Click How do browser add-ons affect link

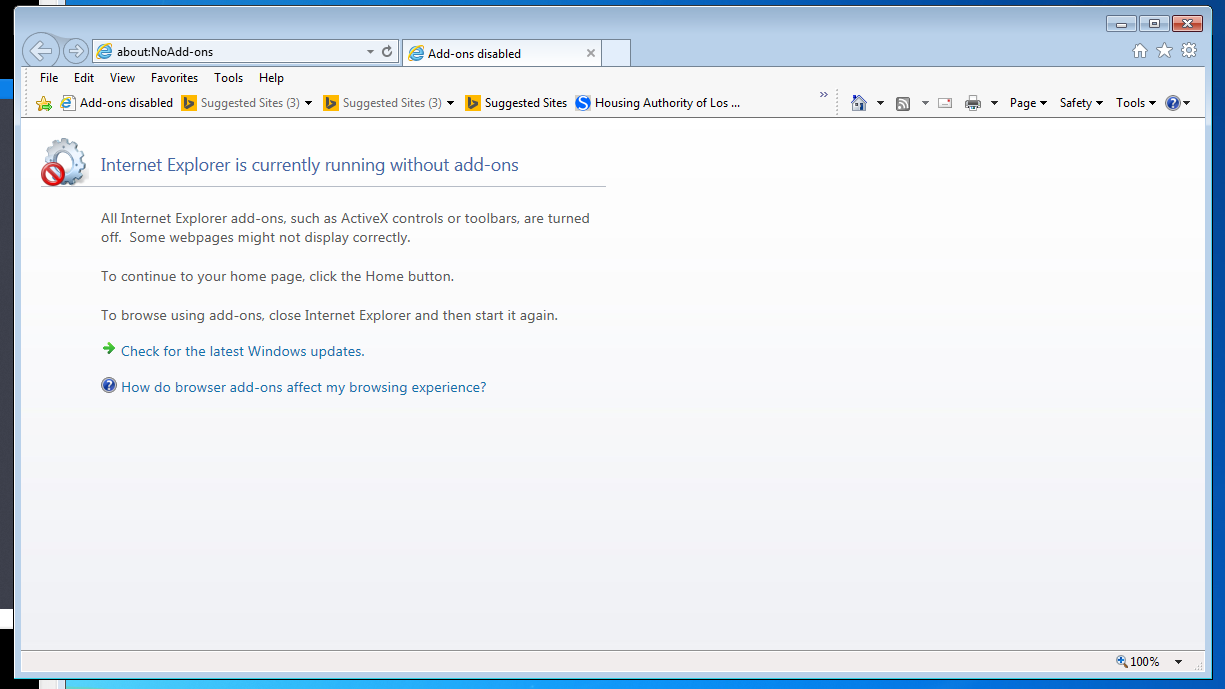pos(304,387)
